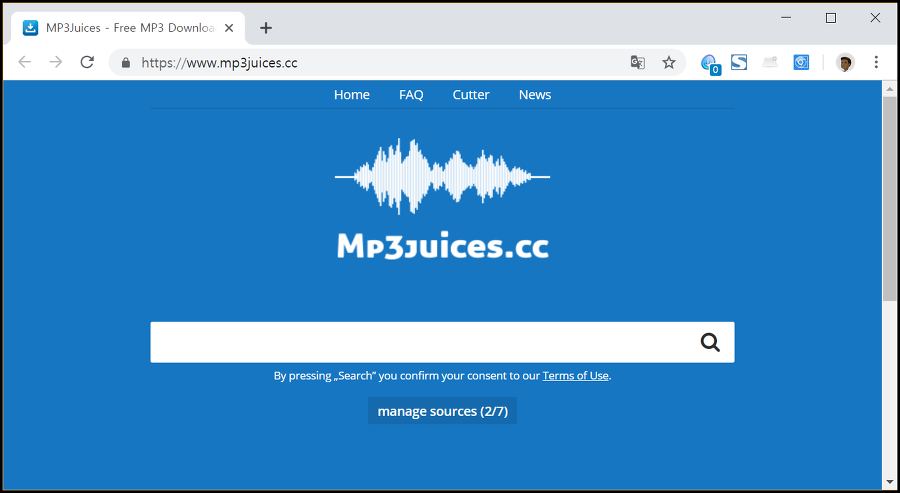Open the Cutter menu item

[471, 95]
